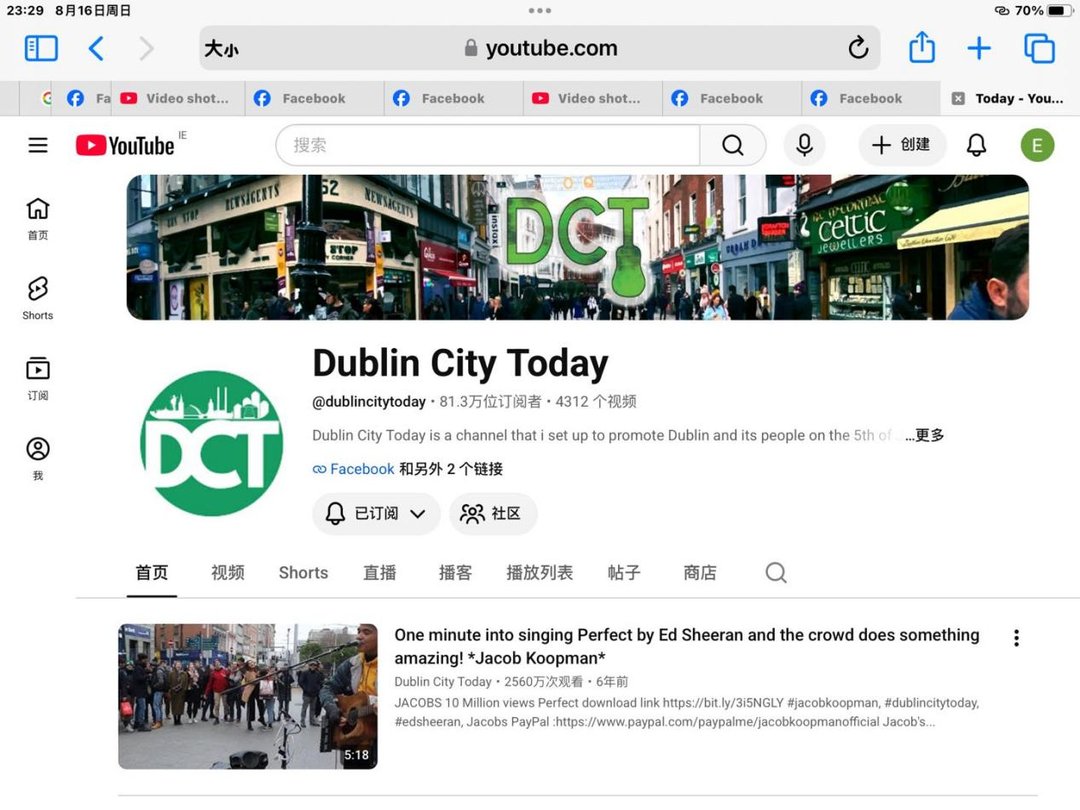The height and width of the screenshot is (810, 1080).
Task: Click the 'Dublin City Today' channel heading
Action: pos(461,363)
